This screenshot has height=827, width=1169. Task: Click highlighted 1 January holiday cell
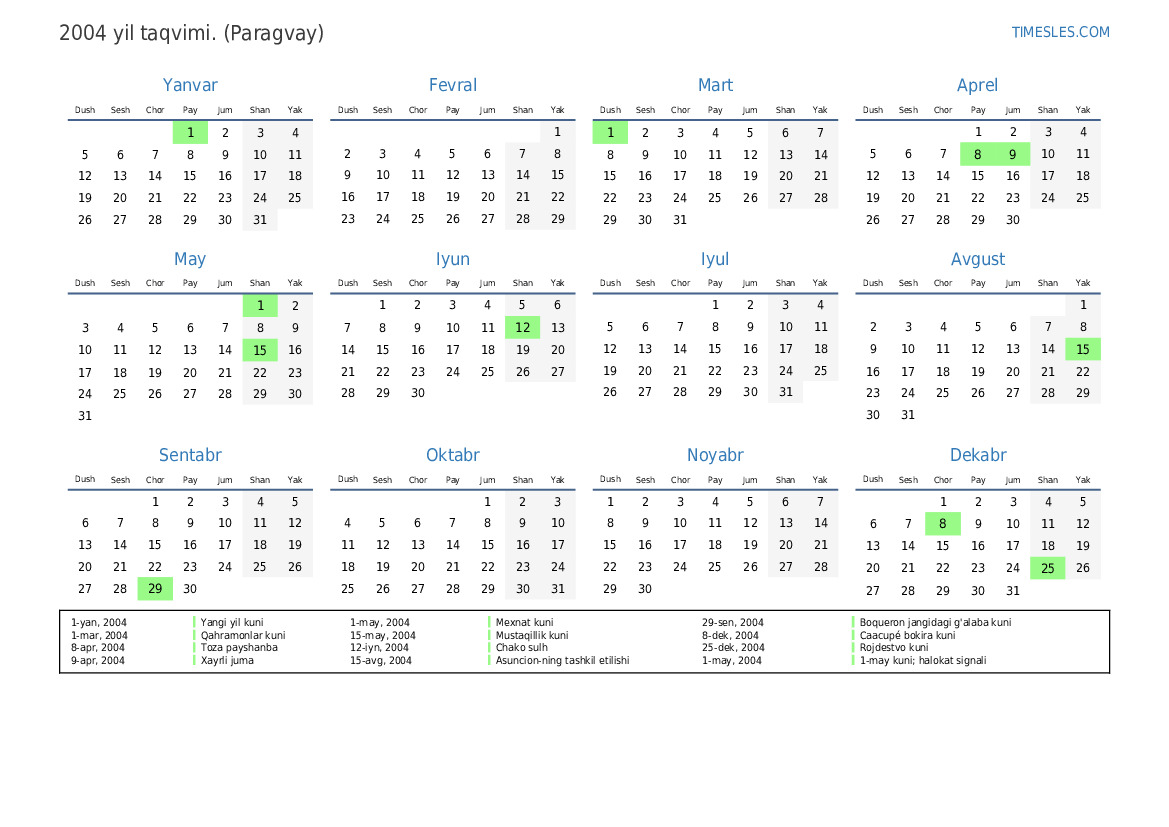click(x=190, y=133)
